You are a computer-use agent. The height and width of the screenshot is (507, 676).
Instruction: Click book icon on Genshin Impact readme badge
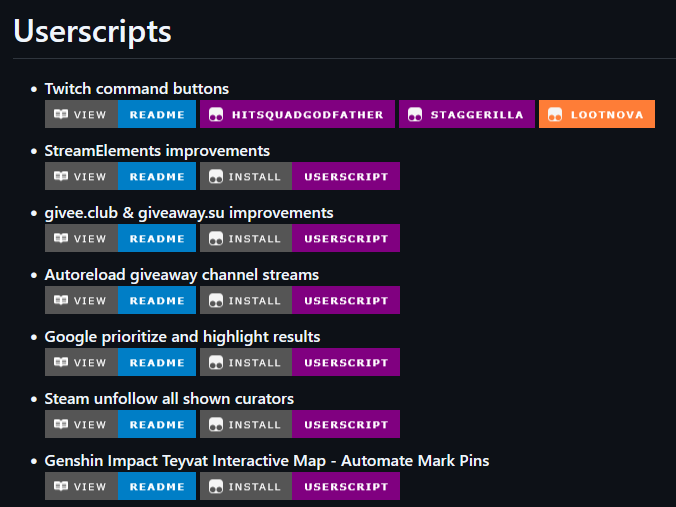tap(61, 486)
